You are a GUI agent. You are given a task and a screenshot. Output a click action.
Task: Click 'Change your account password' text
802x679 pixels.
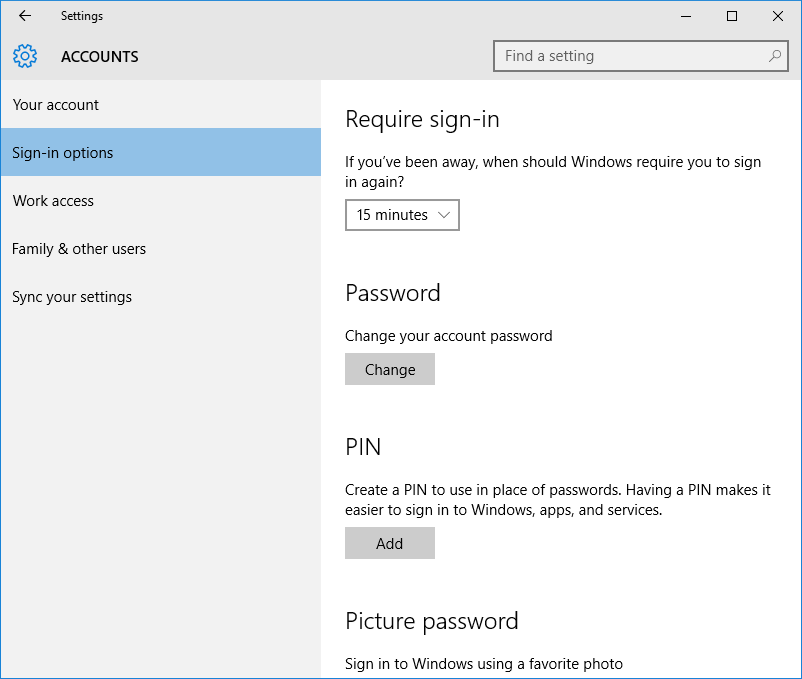point(449,336)
